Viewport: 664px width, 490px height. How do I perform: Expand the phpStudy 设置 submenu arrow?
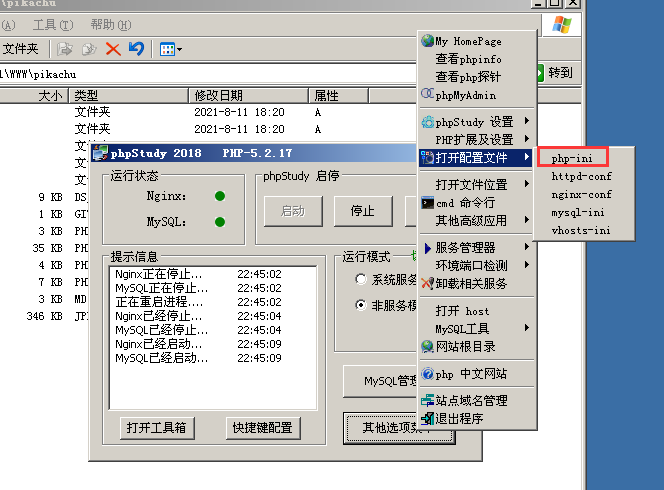coord(526,121)
